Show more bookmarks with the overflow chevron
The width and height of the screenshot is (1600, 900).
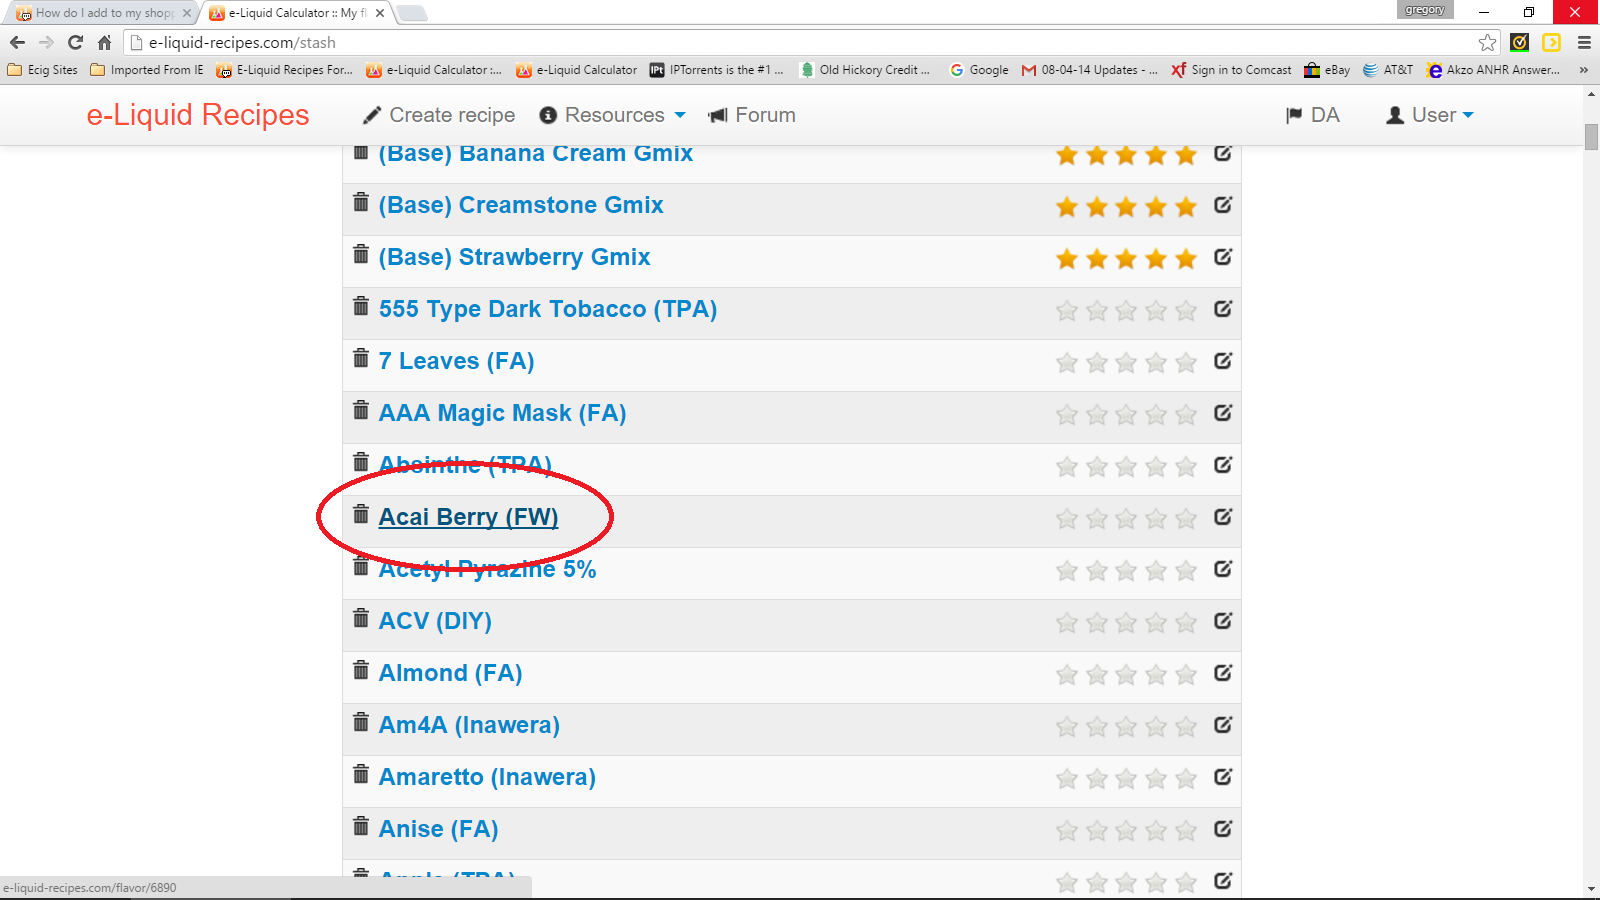pyautogui.click(x=1583, y=70)
